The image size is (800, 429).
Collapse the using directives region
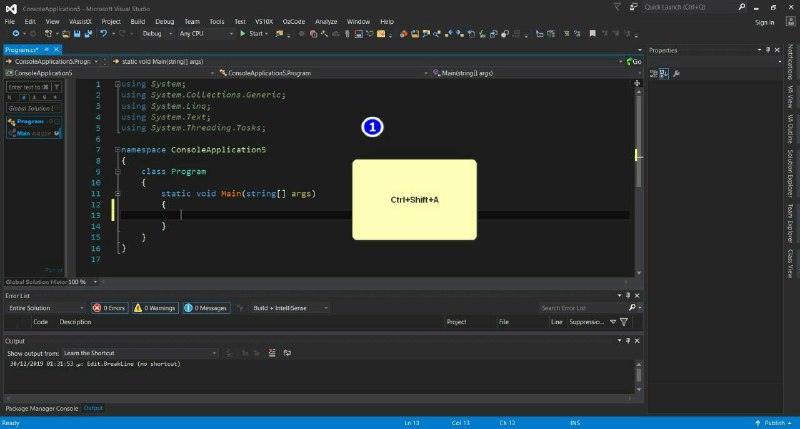[x=117, y=84]
